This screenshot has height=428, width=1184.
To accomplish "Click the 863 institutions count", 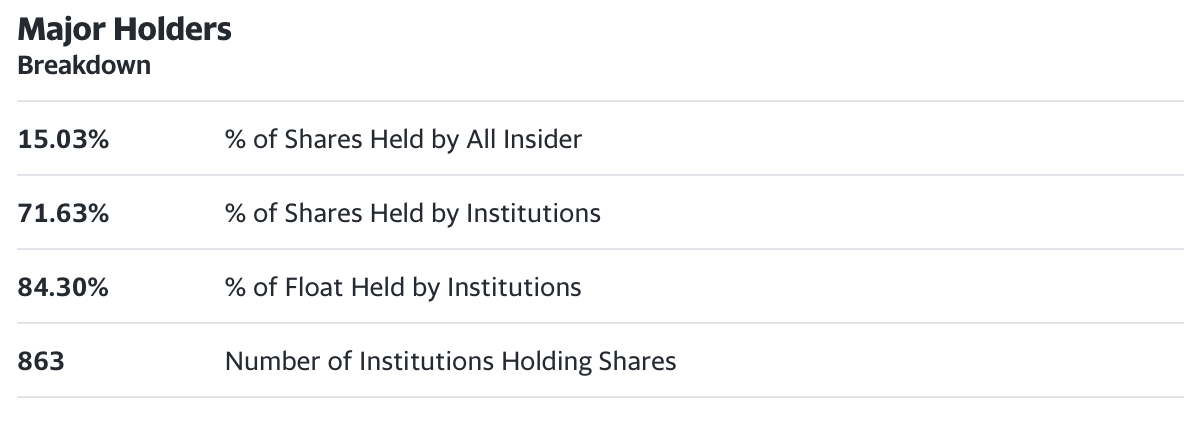I will coord(41,361).
